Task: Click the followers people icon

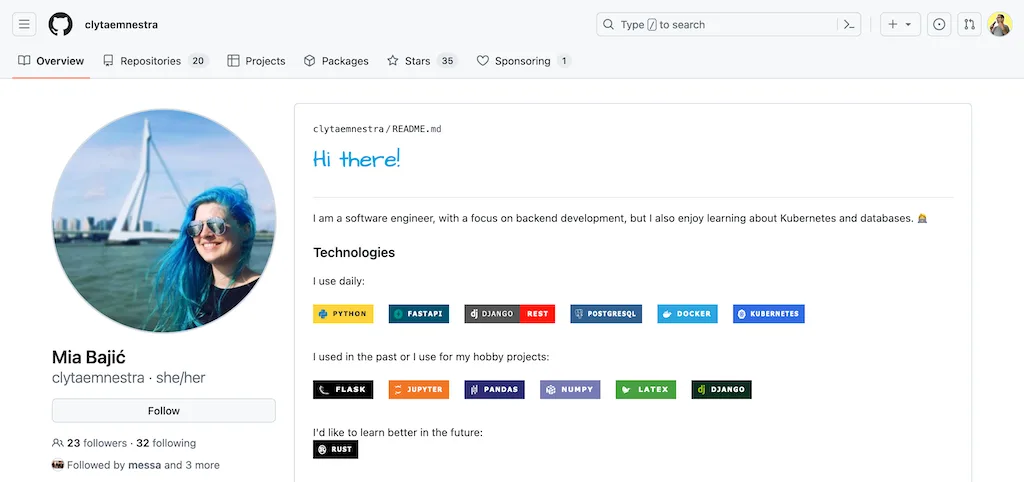Action: tap(57, 443)
